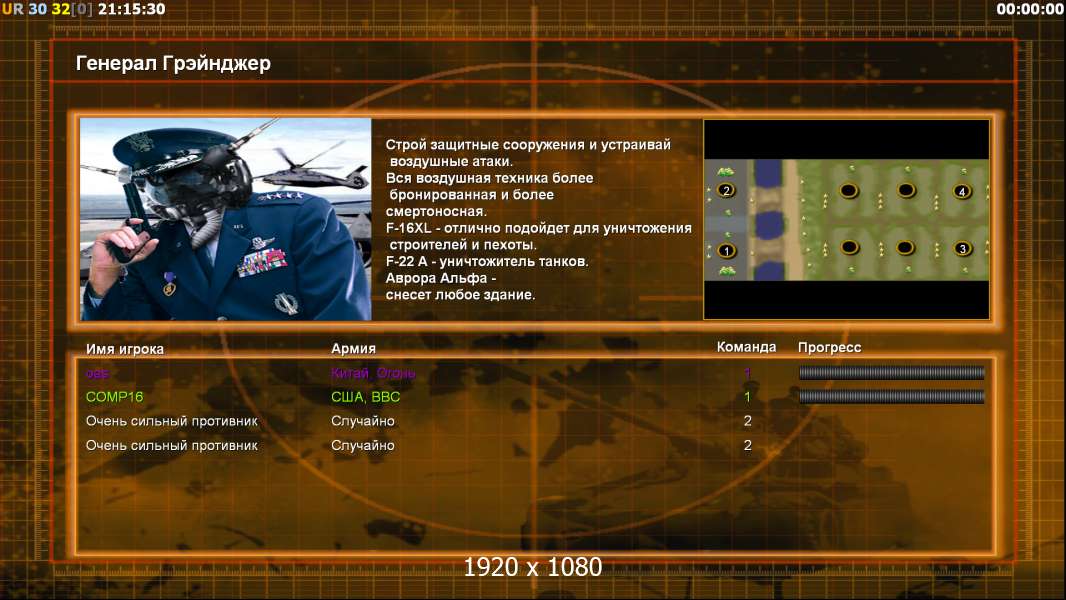Click the 00:00:00 timer at top right
The height and width of the screenshot is (600, 1066).
(x=1030, y=9)
